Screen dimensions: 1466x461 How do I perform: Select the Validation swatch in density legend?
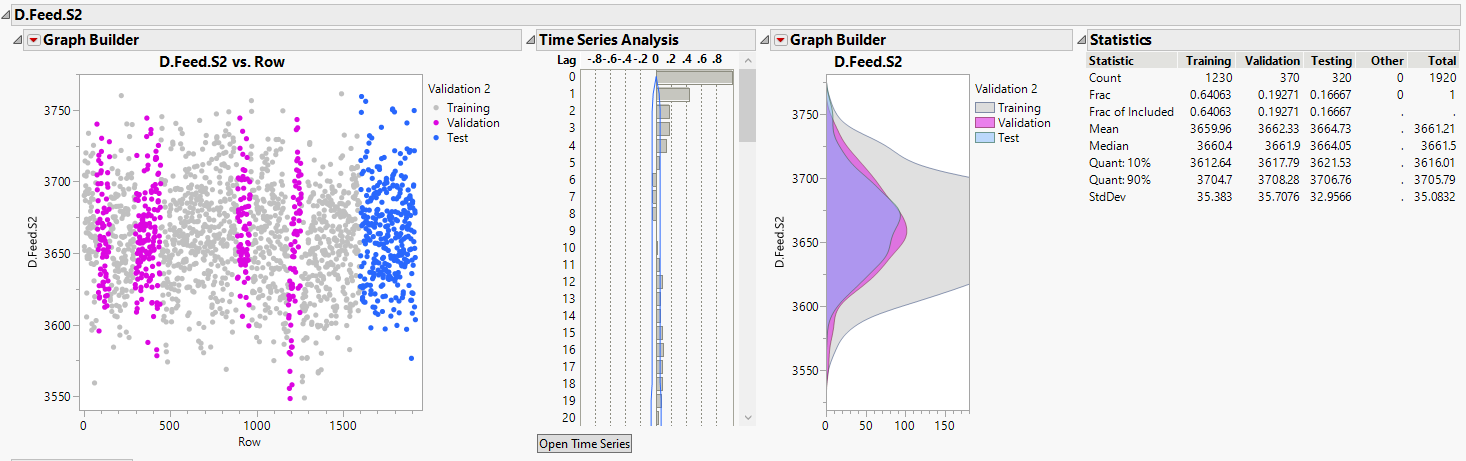[x=984, y=123]
